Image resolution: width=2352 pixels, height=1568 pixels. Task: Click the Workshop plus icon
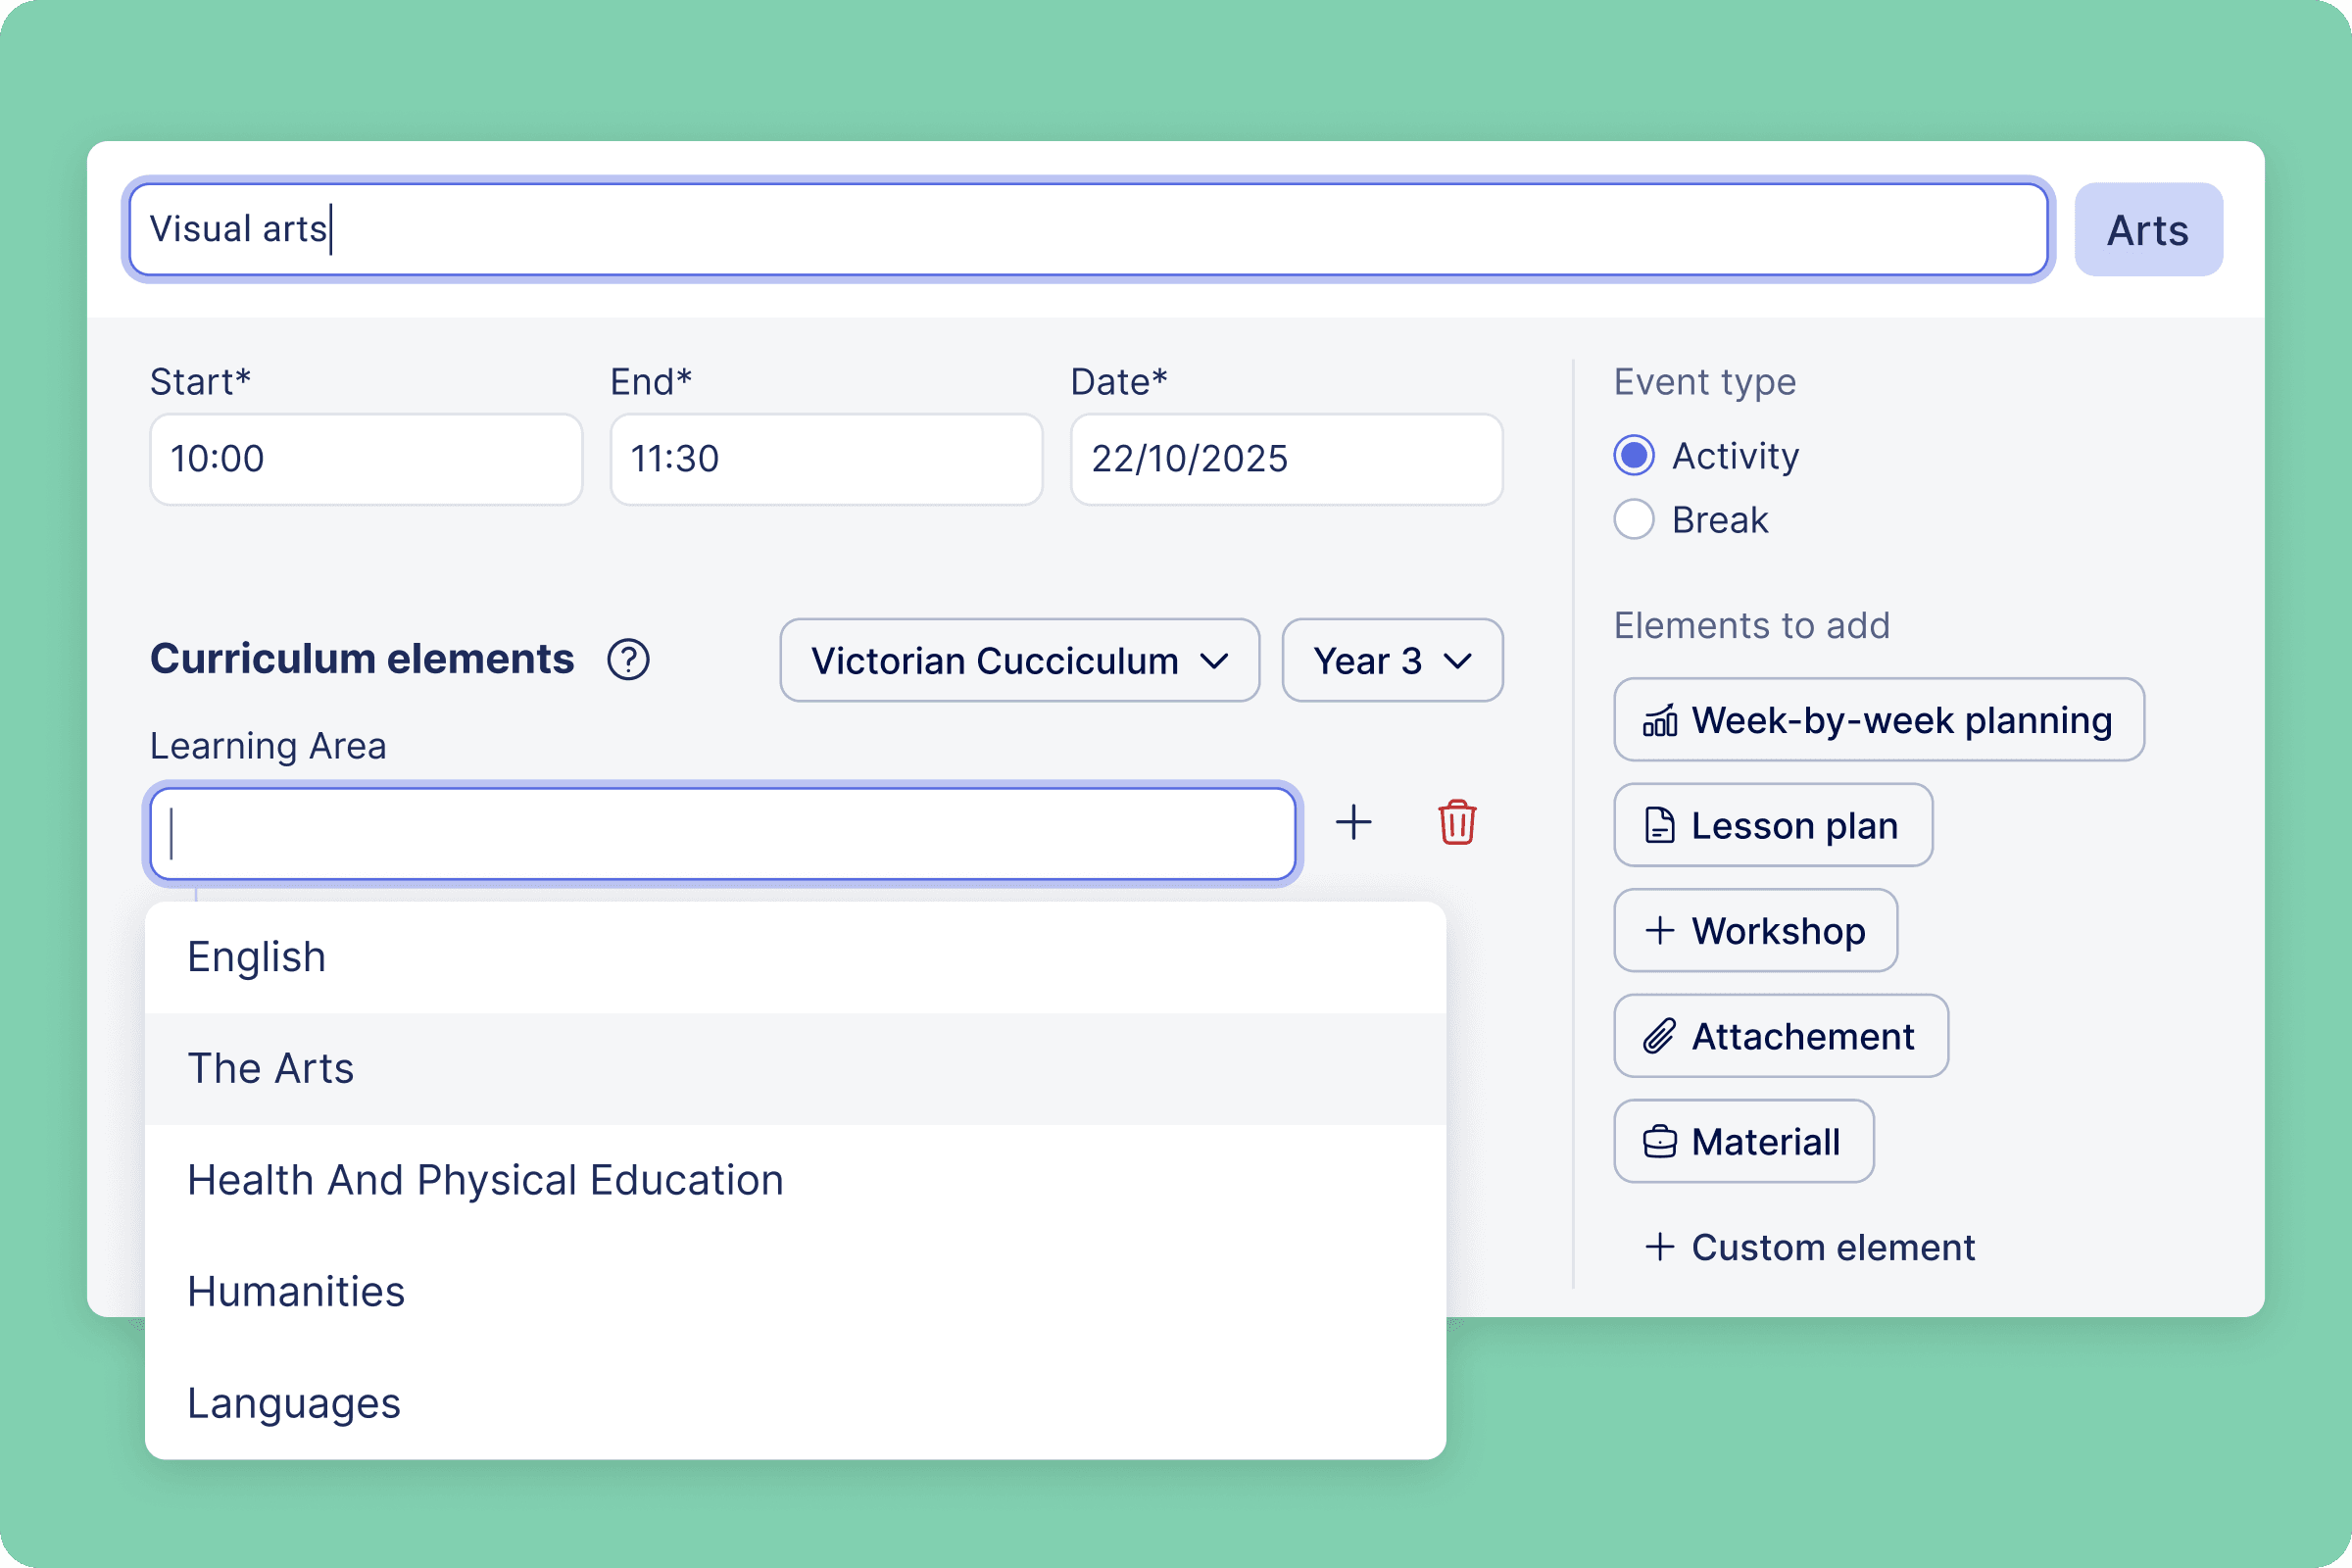coord(1659,931)
